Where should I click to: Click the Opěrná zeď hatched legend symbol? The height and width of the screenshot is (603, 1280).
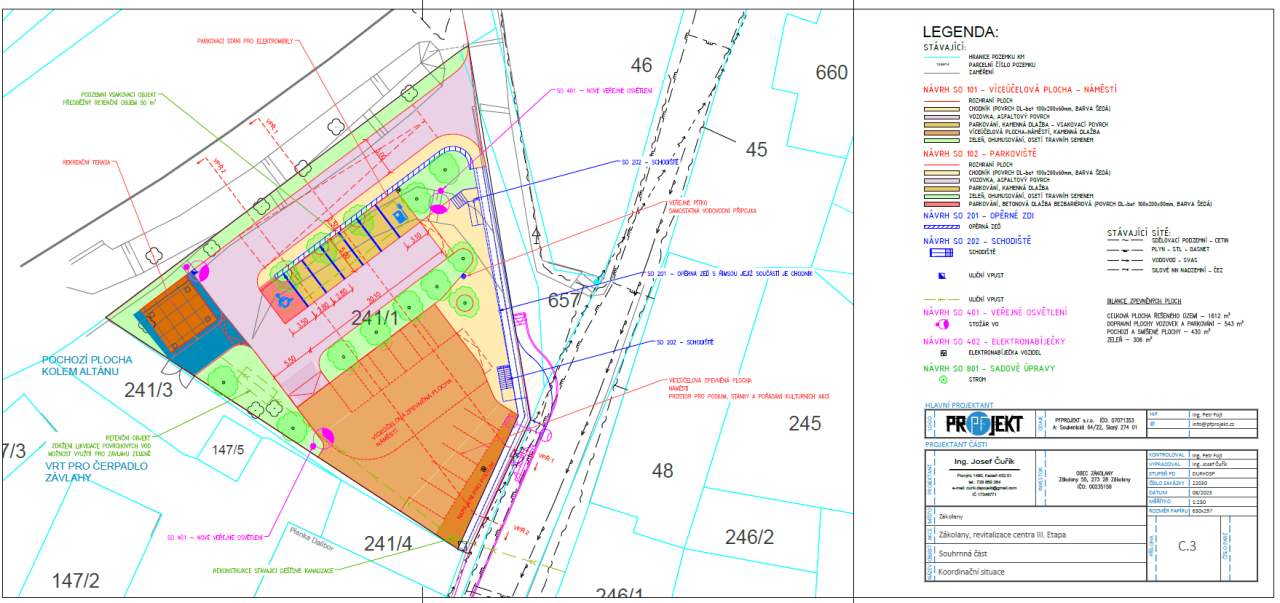[x=942, y=226]
